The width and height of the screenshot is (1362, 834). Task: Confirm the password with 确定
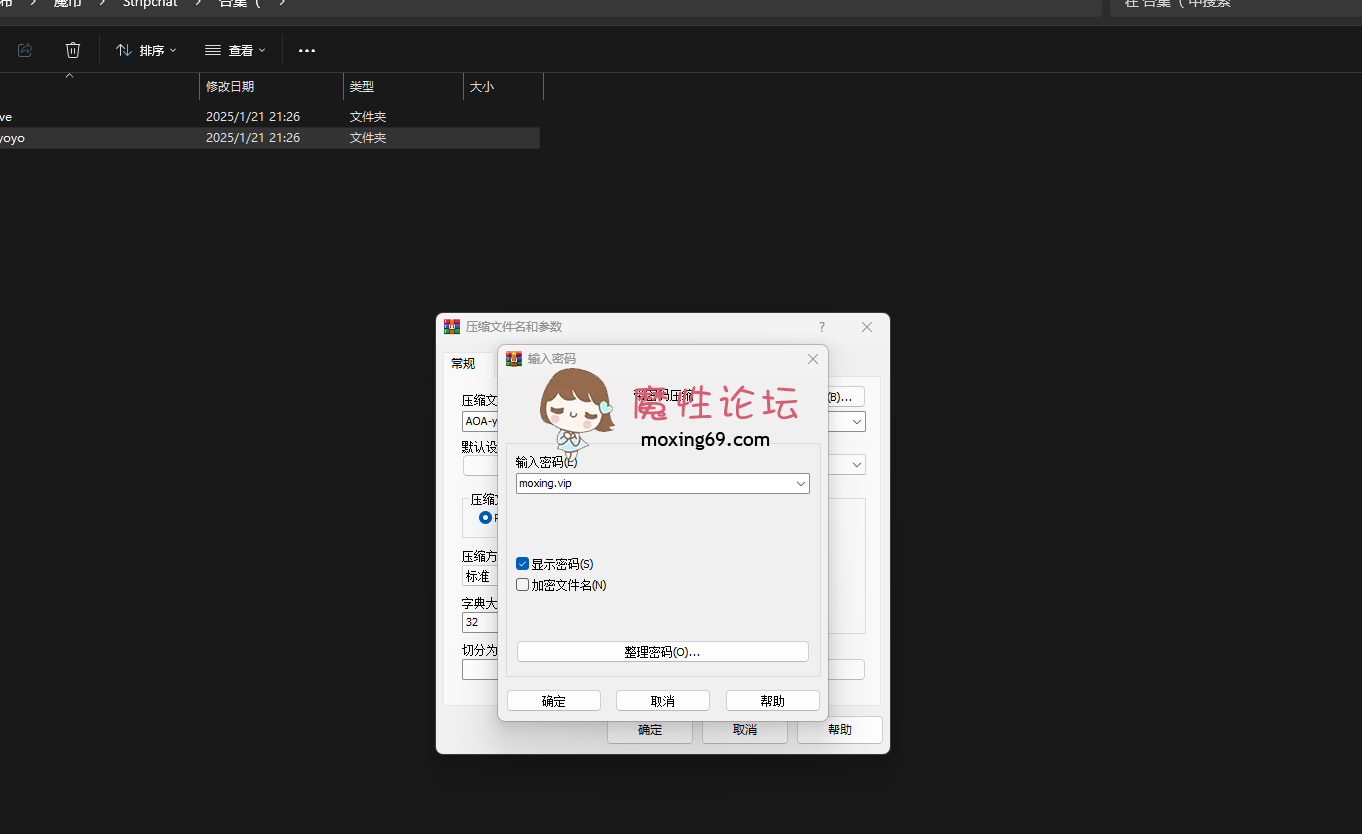click(x=553, y=700)
